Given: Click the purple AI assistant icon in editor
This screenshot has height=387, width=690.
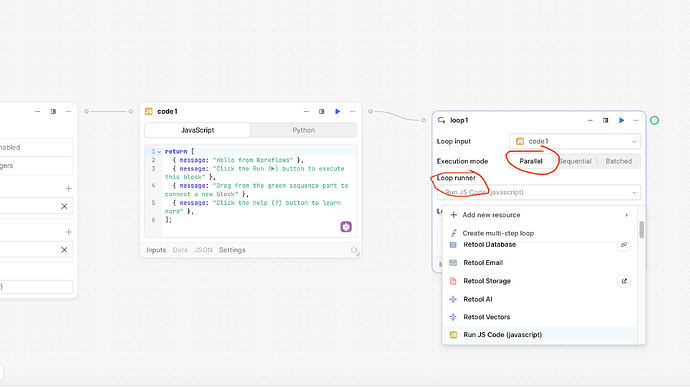Looking at the screenshot, I should click(x=346, y=226).
